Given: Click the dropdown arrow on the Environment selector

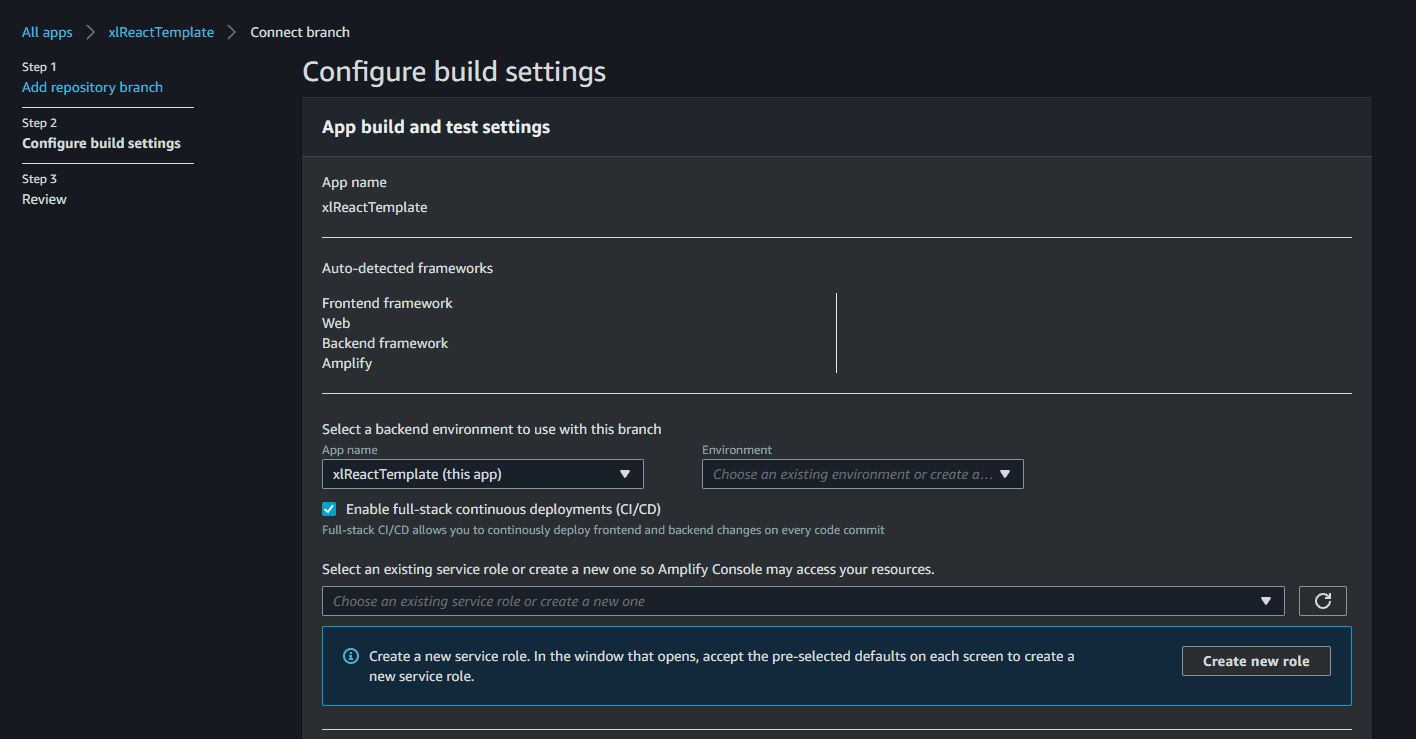Looking at the screenshot, I should click(1006, 473).
